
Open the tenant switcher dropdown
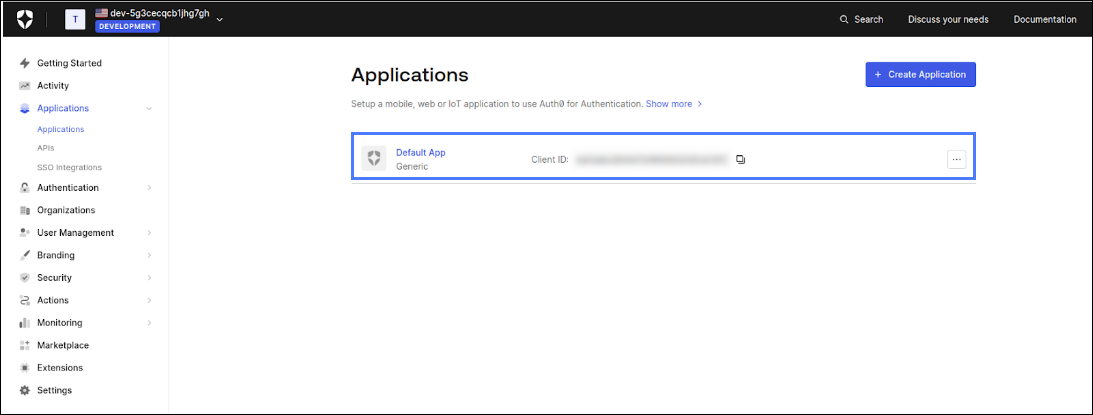219,19
